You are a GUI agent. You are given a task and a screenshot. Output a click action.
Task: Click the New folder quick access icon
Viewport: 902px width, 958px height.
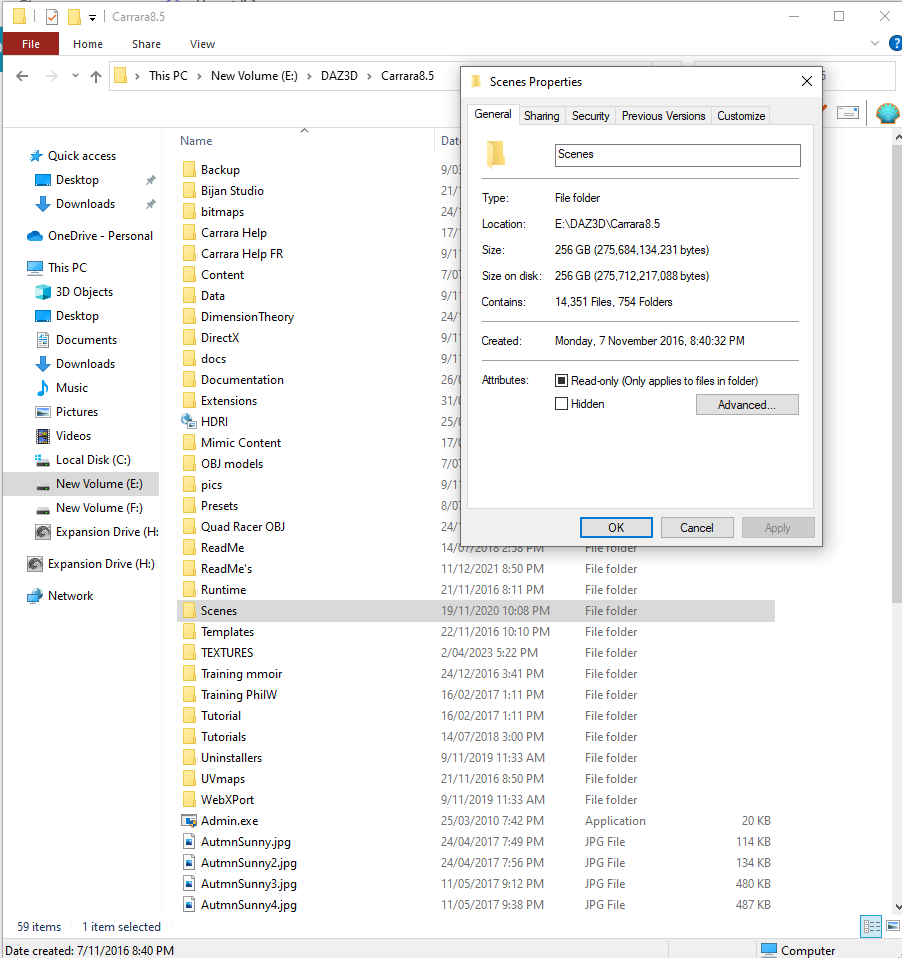[x=75, y=16]
